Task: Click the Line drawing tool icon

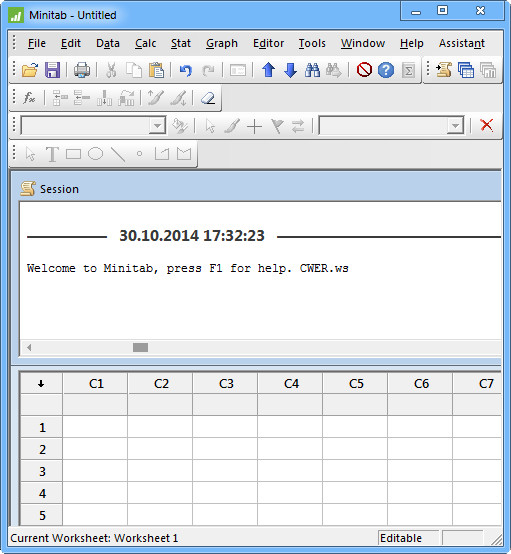Action: 118,154
